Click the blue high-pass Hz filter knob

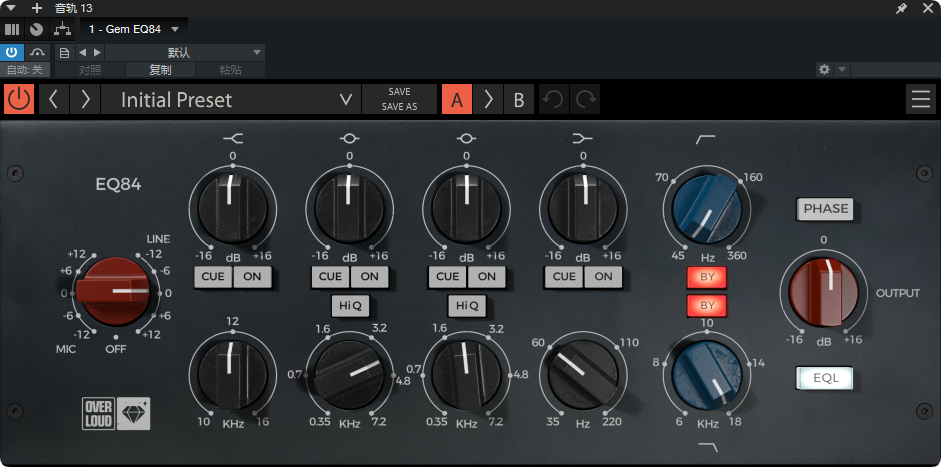[707, 209]
